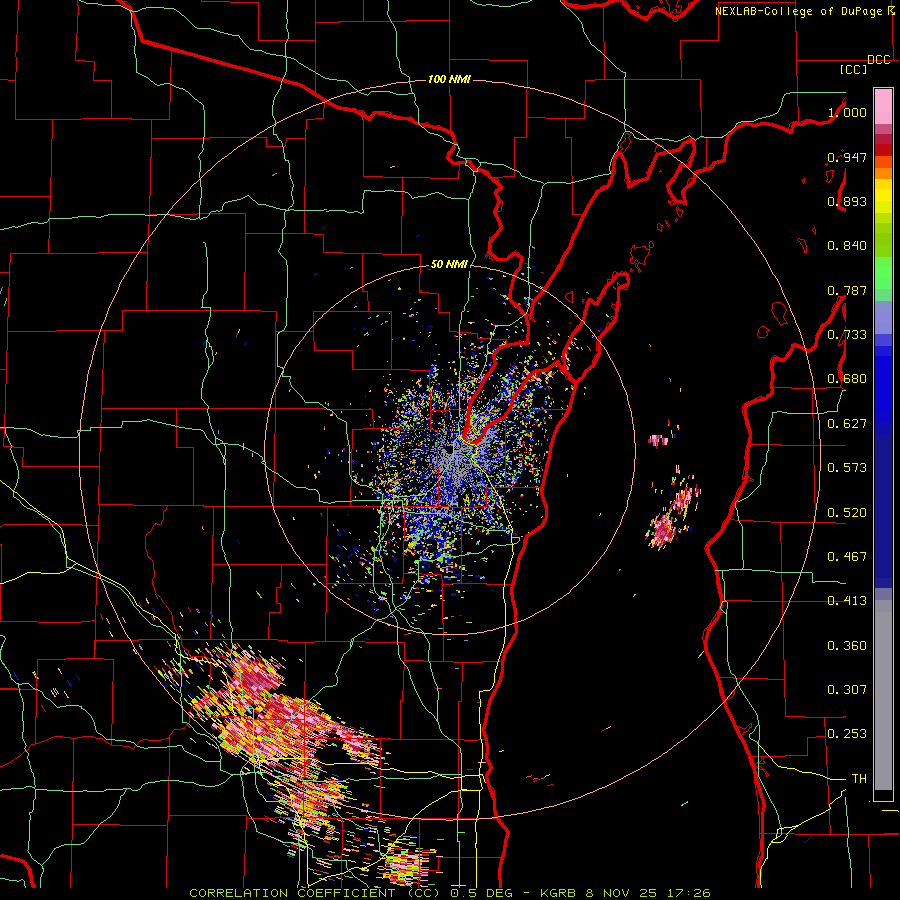Select the 0.787 legend value
Image resolution: width=900 pixels, height=900 pixels.
(x=847, y=290)
